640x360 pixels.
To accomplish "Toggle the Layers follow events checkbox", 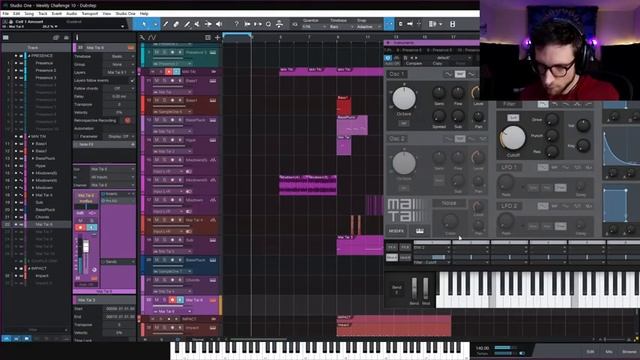I will point(131,81).
